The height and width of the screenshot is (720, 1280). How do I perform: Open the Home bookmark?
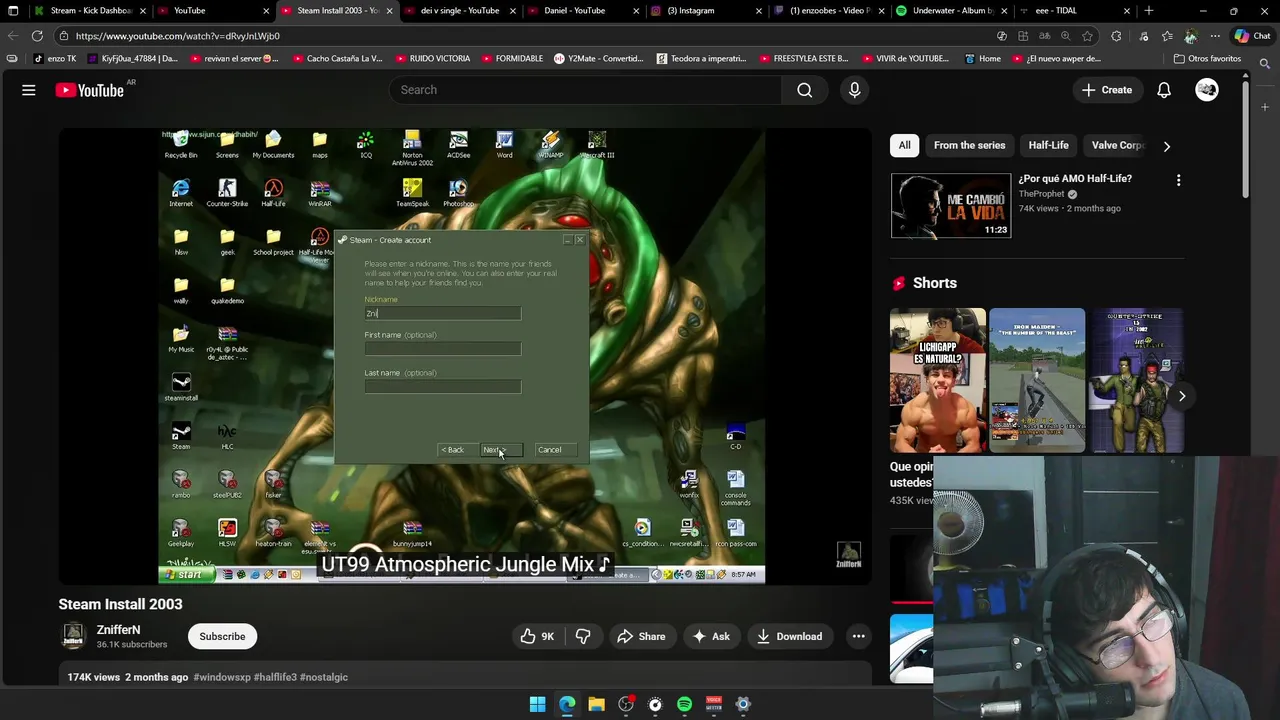[982, 59]
